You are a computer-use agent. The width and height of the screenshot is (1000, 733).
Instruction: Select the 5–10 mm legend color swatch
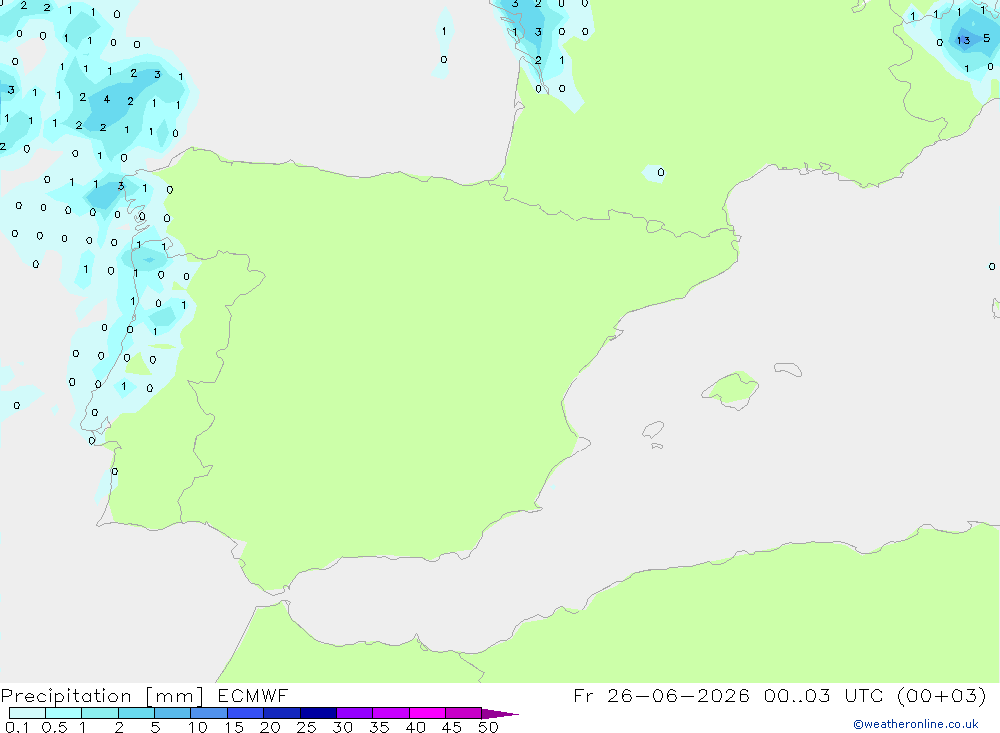coord(173,713)
